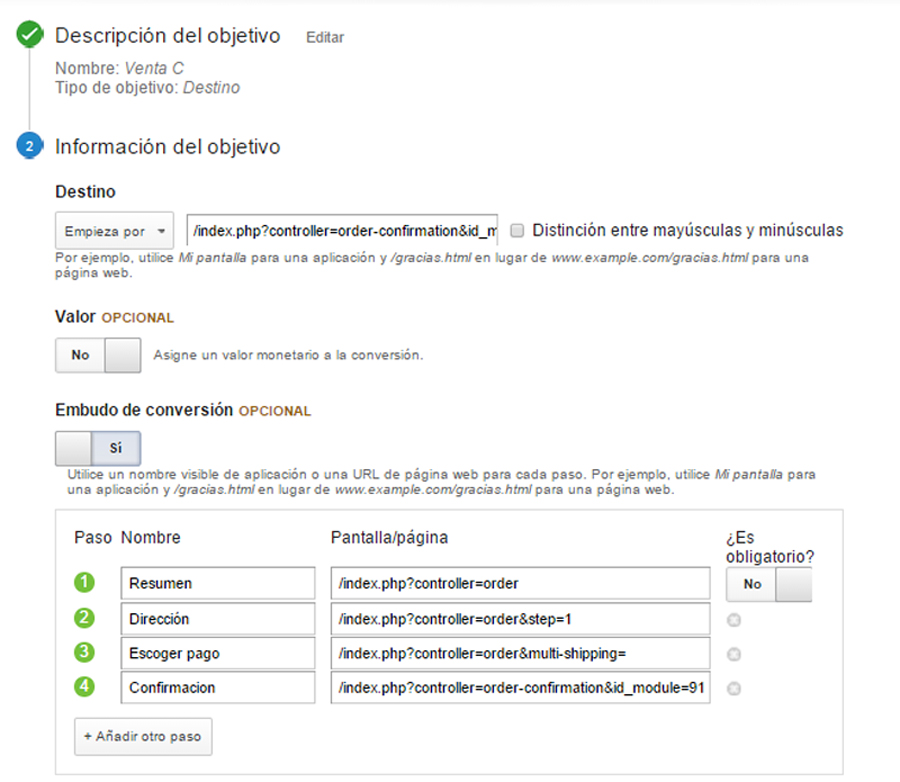The image size is (900, 782).
Task: Click the blue step 2 circle icon
Action: 30,147
